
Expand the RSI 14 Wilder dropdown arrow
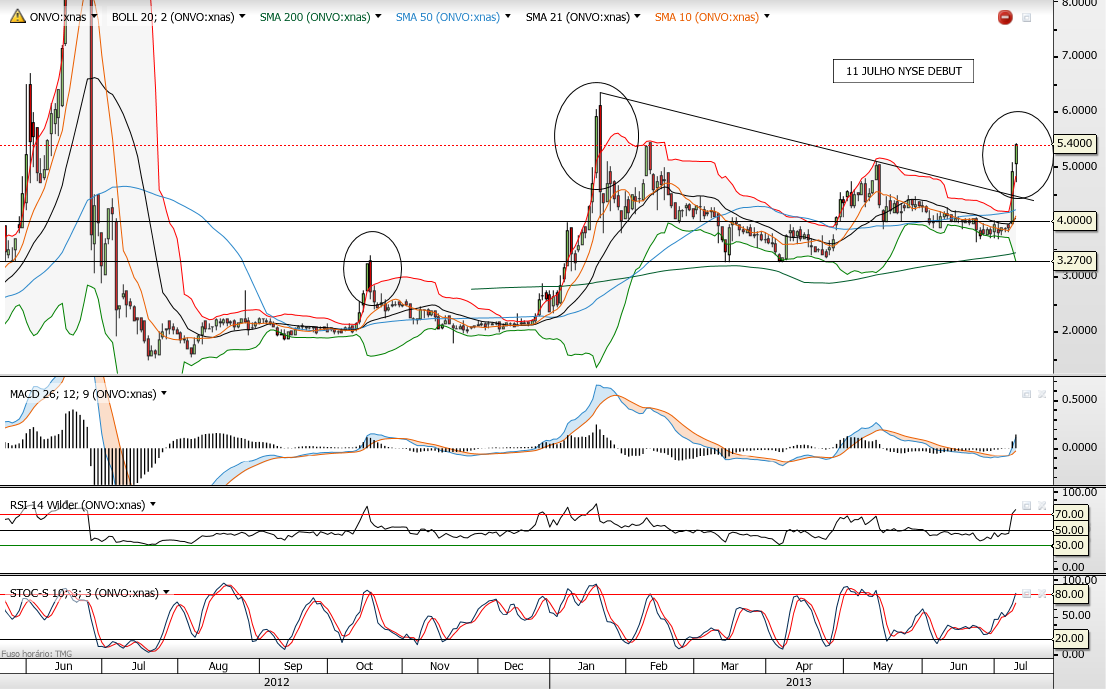[153, 504]
